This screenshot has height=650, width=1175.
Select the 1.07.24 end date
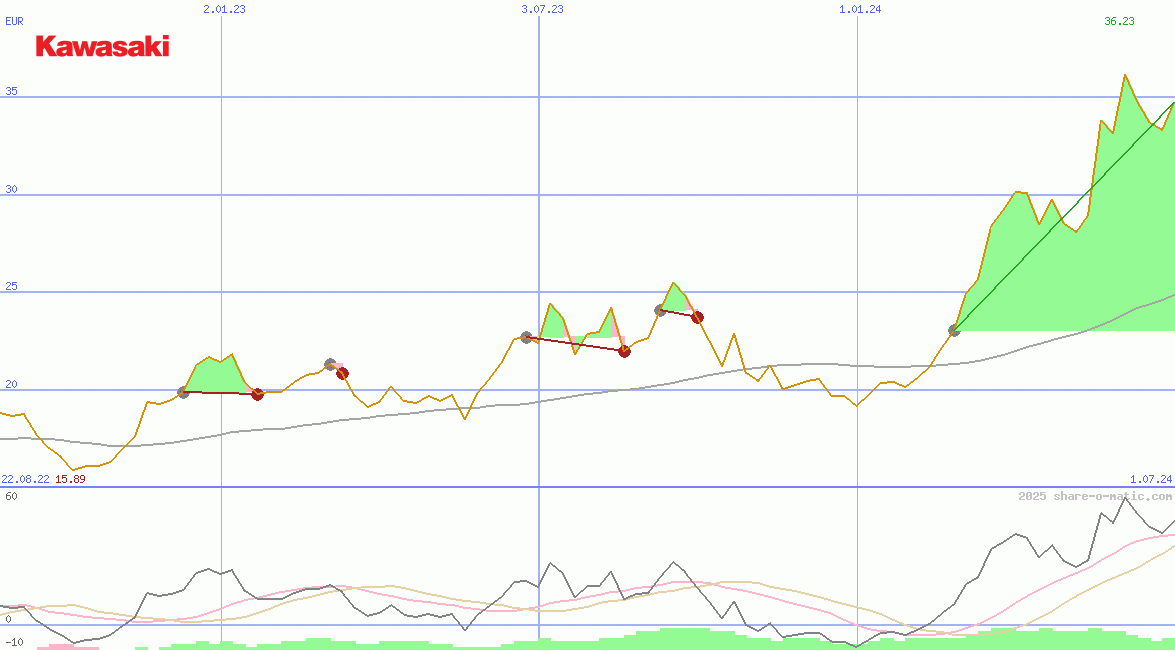[x=1151, y=479]
